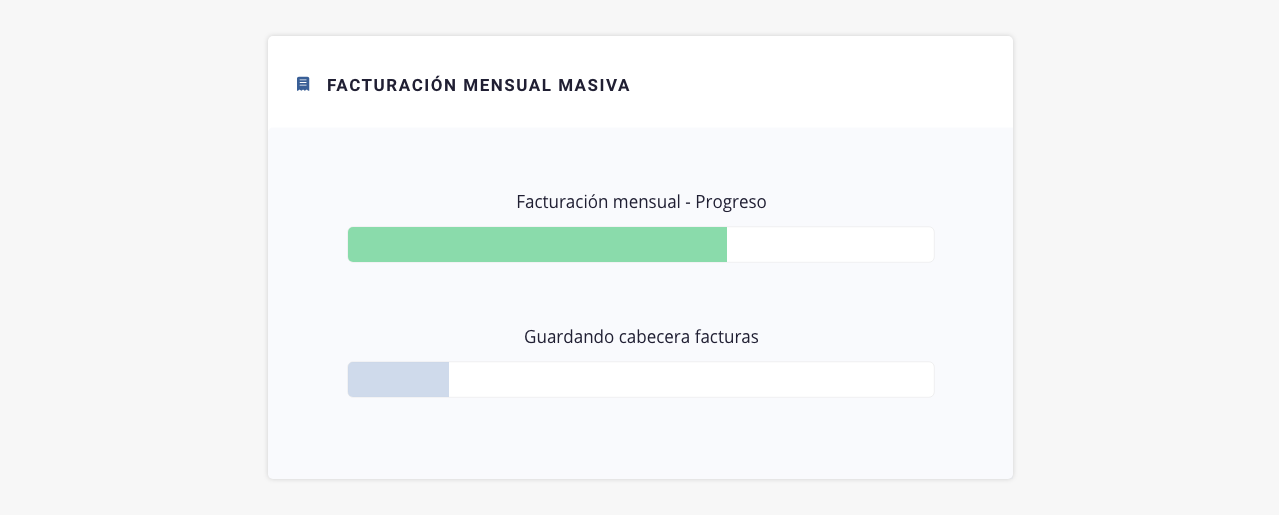The image size is (1280, 515).
Task: Select the 'Guardando cabecera facturas' label
Action: pyautogui.click(x=641, y=337)
